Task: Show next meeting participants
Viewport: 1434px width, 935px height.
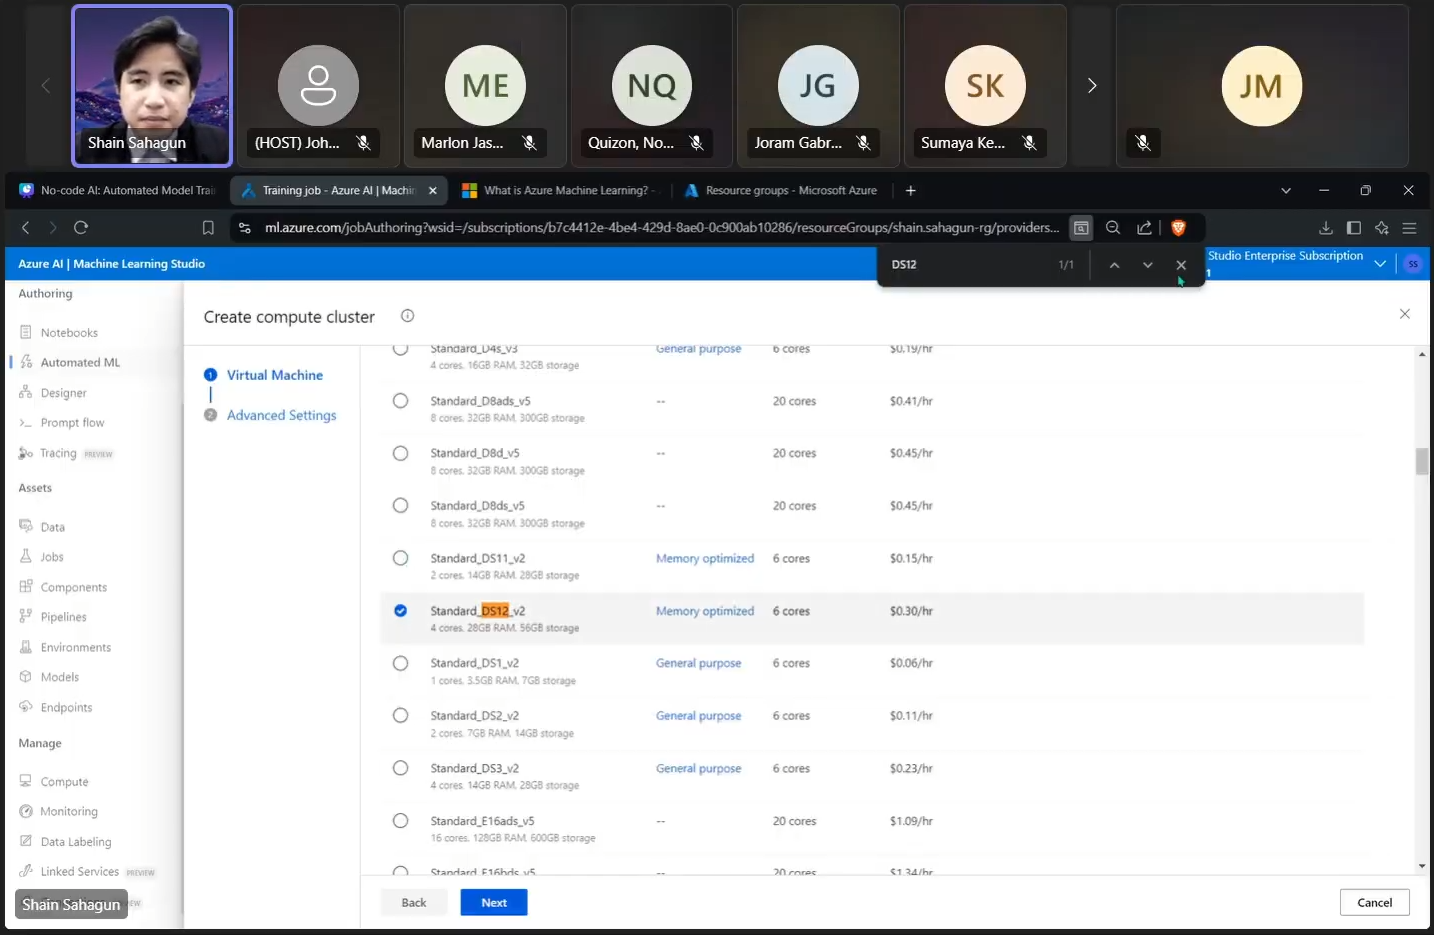Action: click(1091, 86)
